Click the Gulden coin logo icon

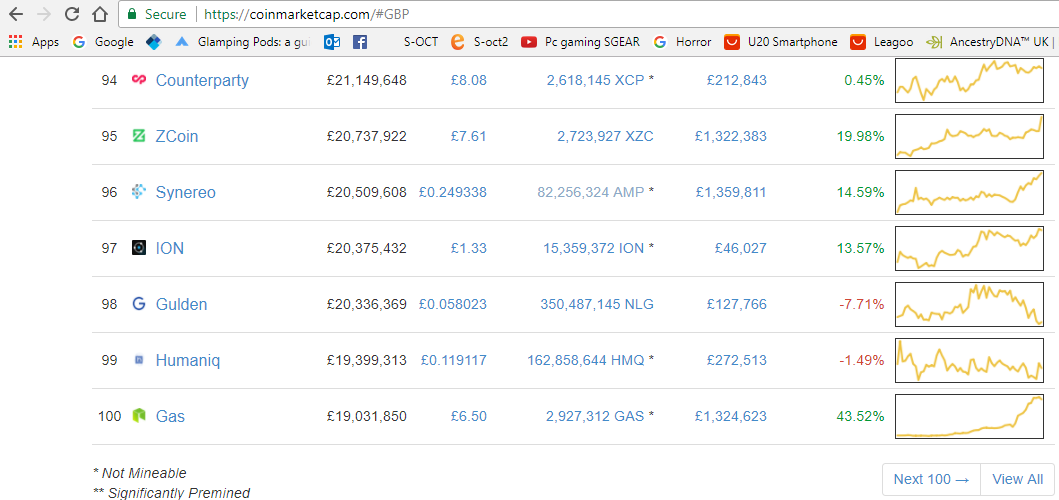click(x=139, y=304)
